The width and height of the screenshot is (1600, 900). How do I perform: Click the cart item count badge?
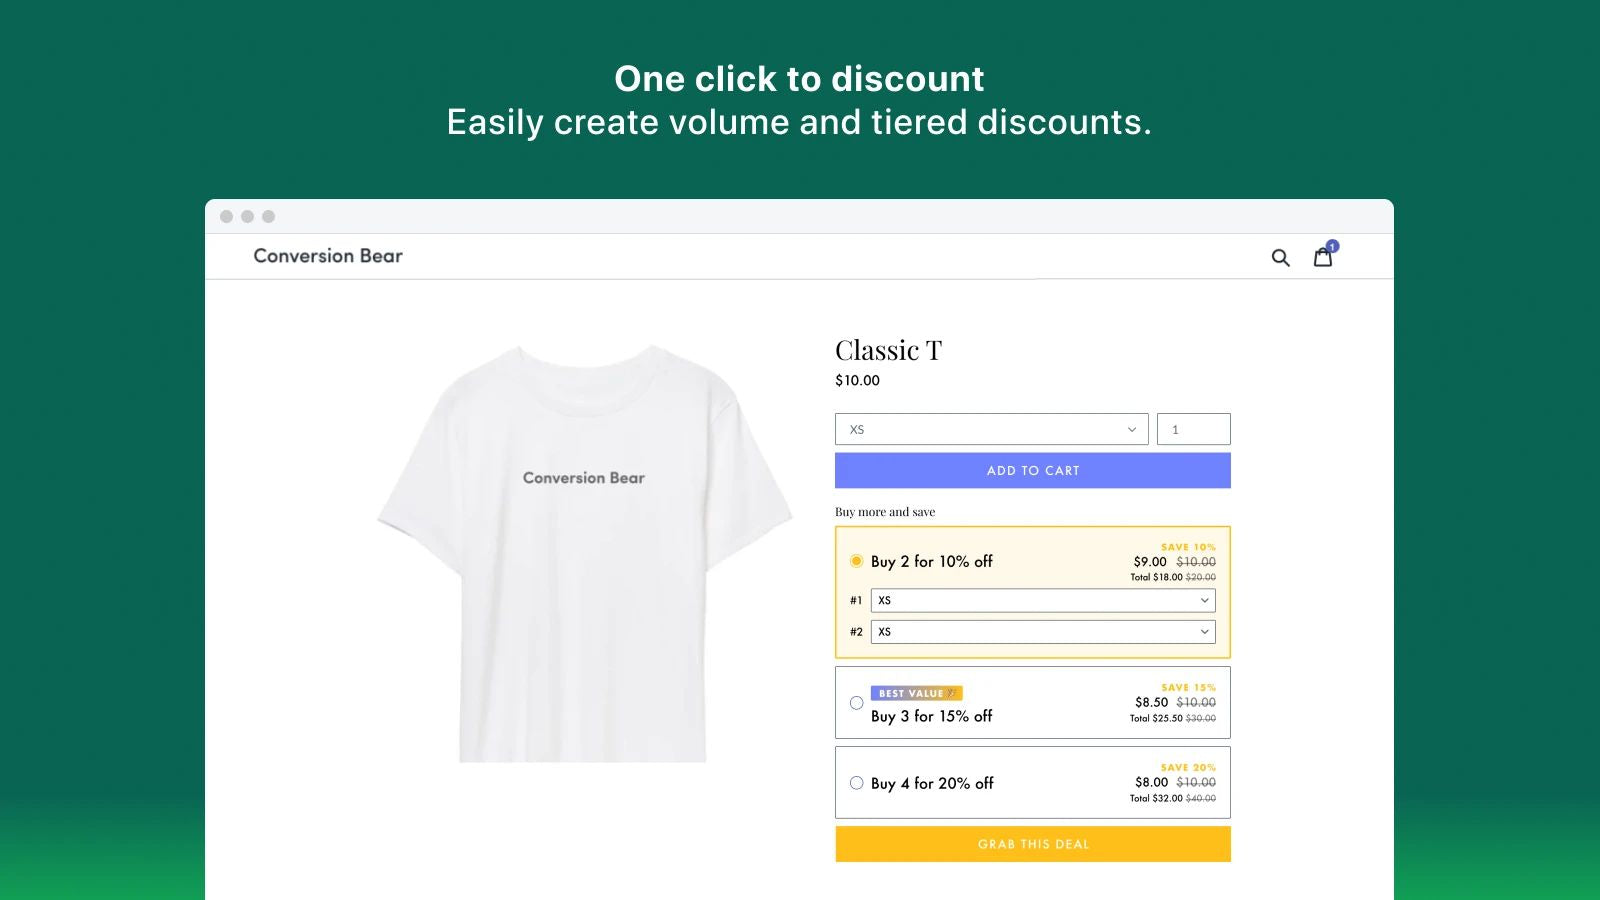(x=1333, y=246)
